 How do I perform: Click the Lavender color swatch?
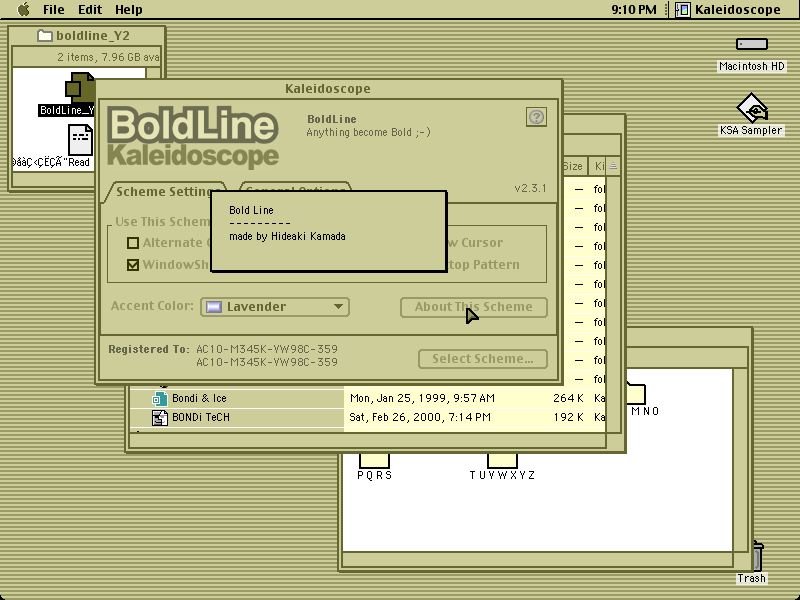214,307
